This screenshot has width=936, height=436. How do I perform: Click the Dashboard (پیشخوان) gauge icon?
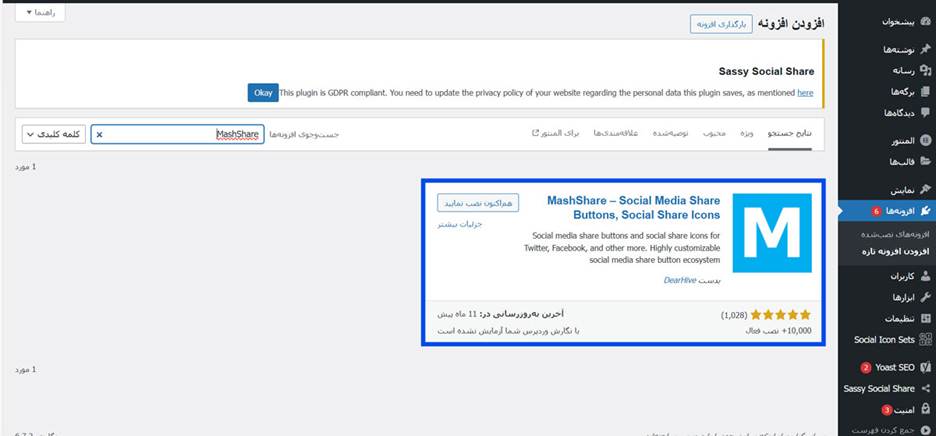pos(925,22)
